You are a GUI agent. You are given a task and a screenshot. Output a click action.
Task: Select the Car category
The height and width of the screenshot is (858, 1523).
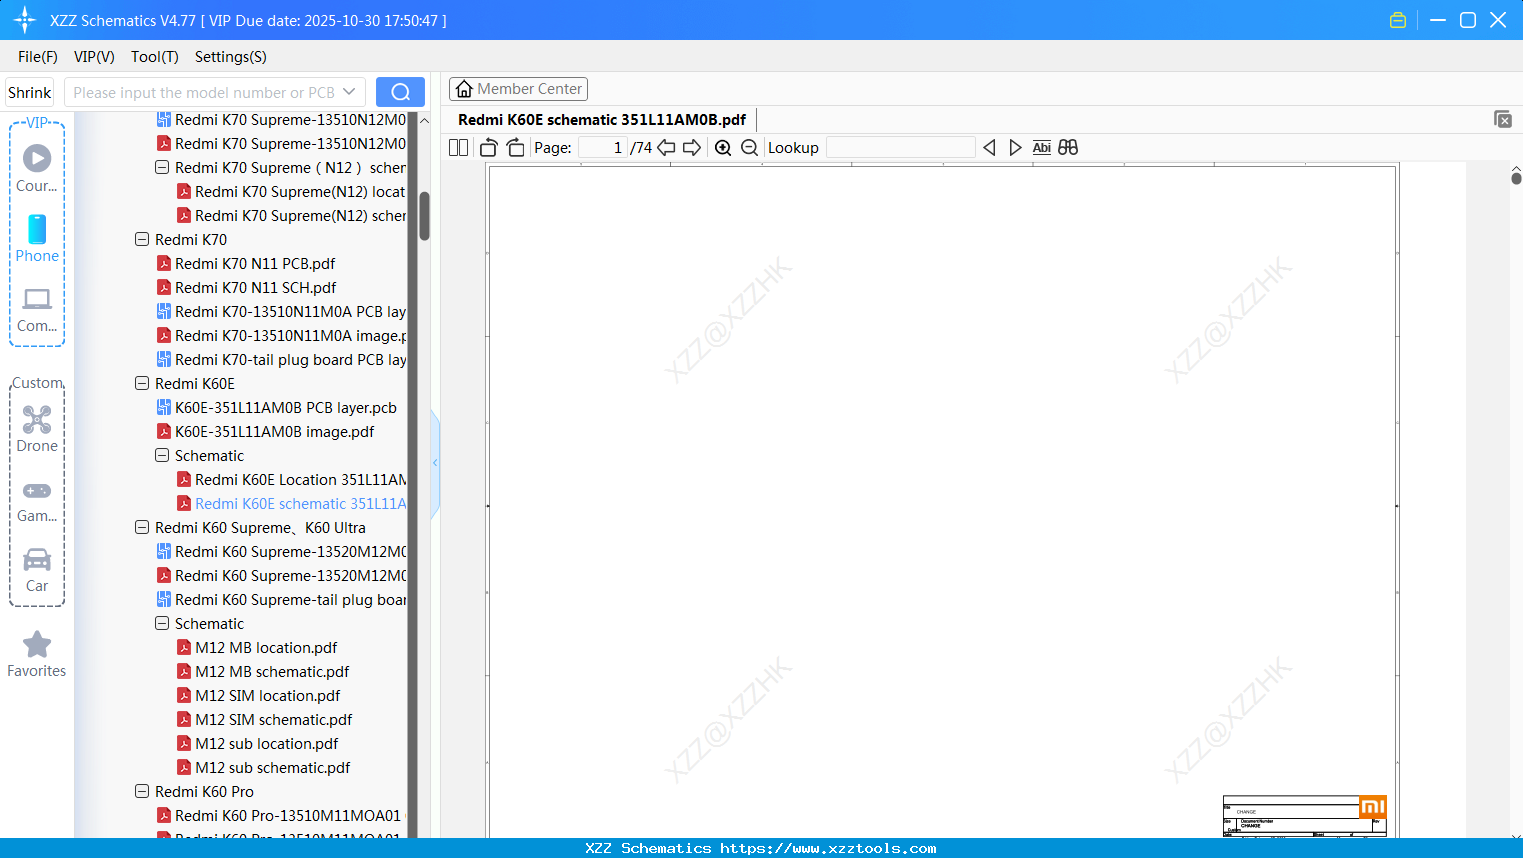[x=37, y=570]
